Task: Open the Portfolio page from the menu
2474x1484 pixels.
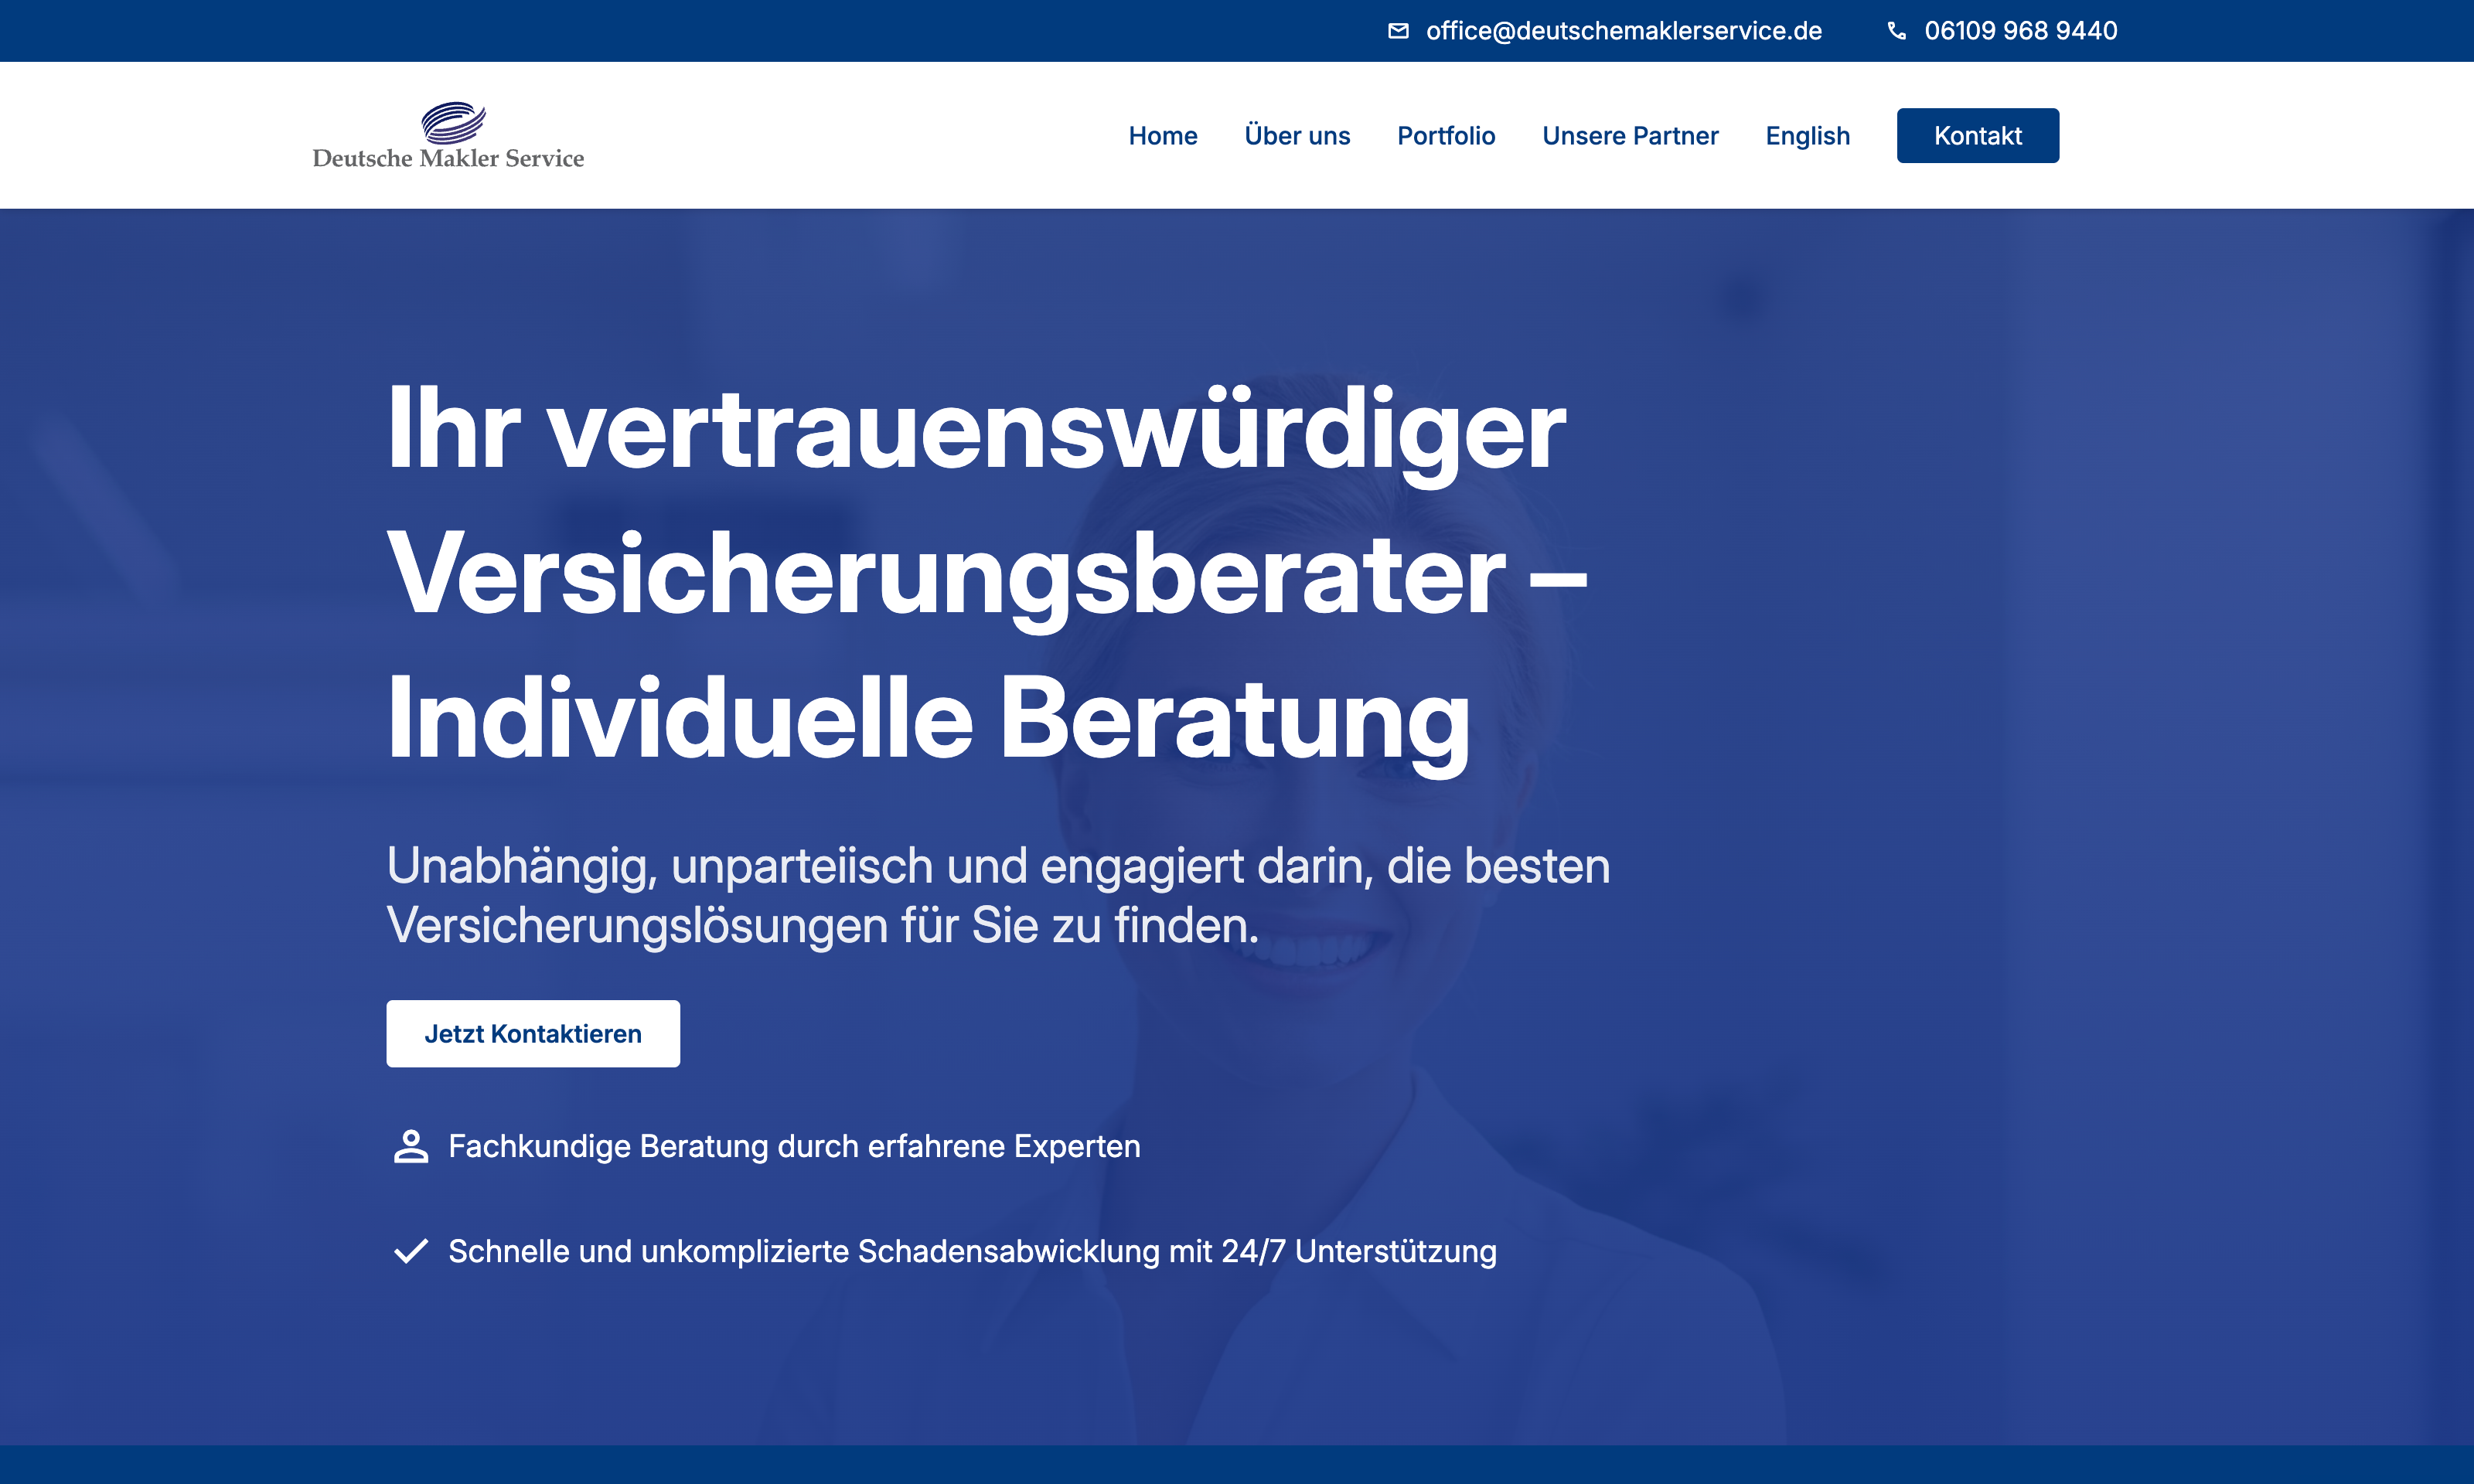Action: [x=1446, y=135]
